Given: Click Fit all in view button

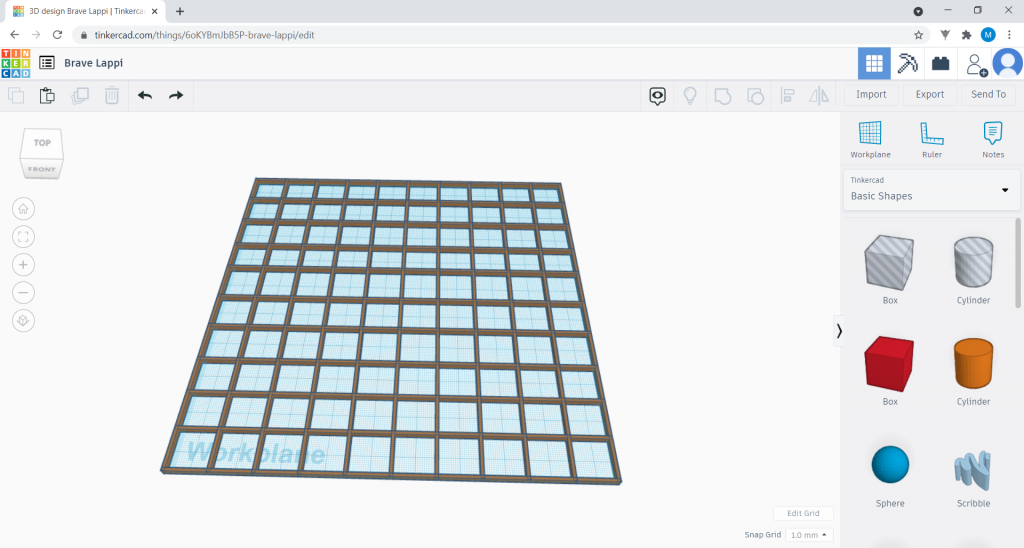Looking at the screenshot, I should [x=24, y=237].
